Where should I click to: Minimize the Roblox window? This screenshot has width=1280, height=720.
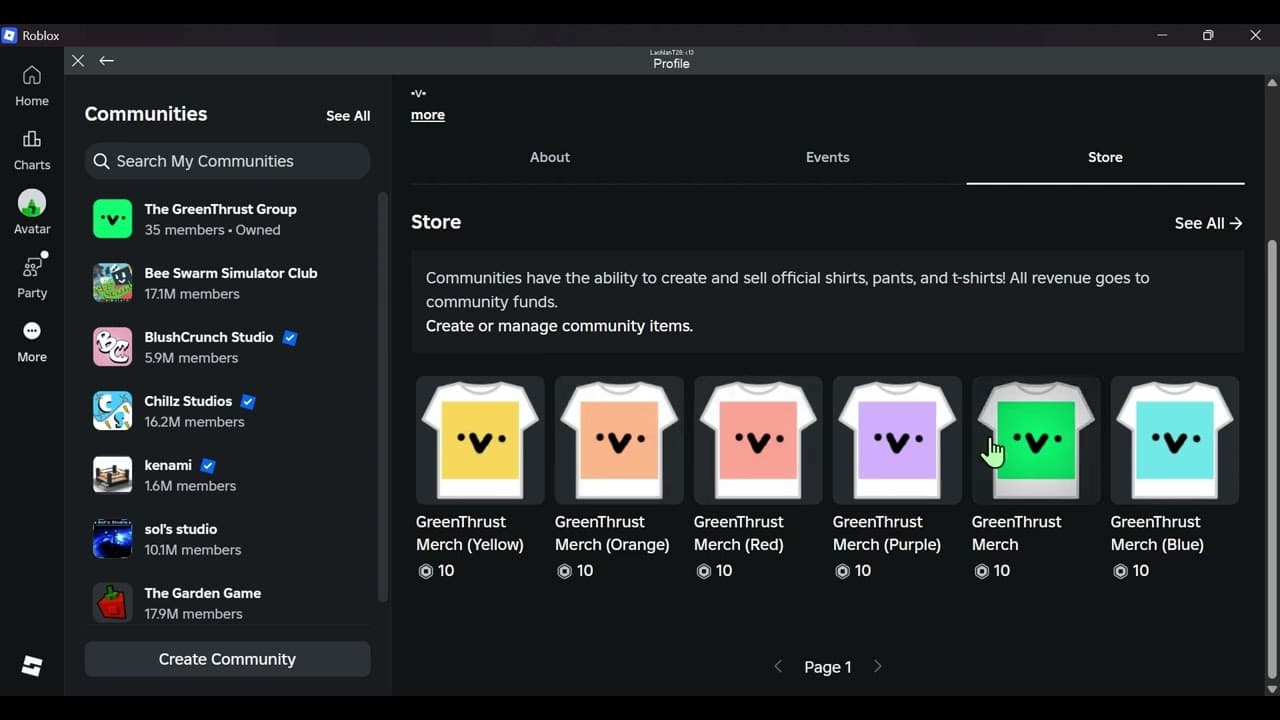pos(1162,35)
